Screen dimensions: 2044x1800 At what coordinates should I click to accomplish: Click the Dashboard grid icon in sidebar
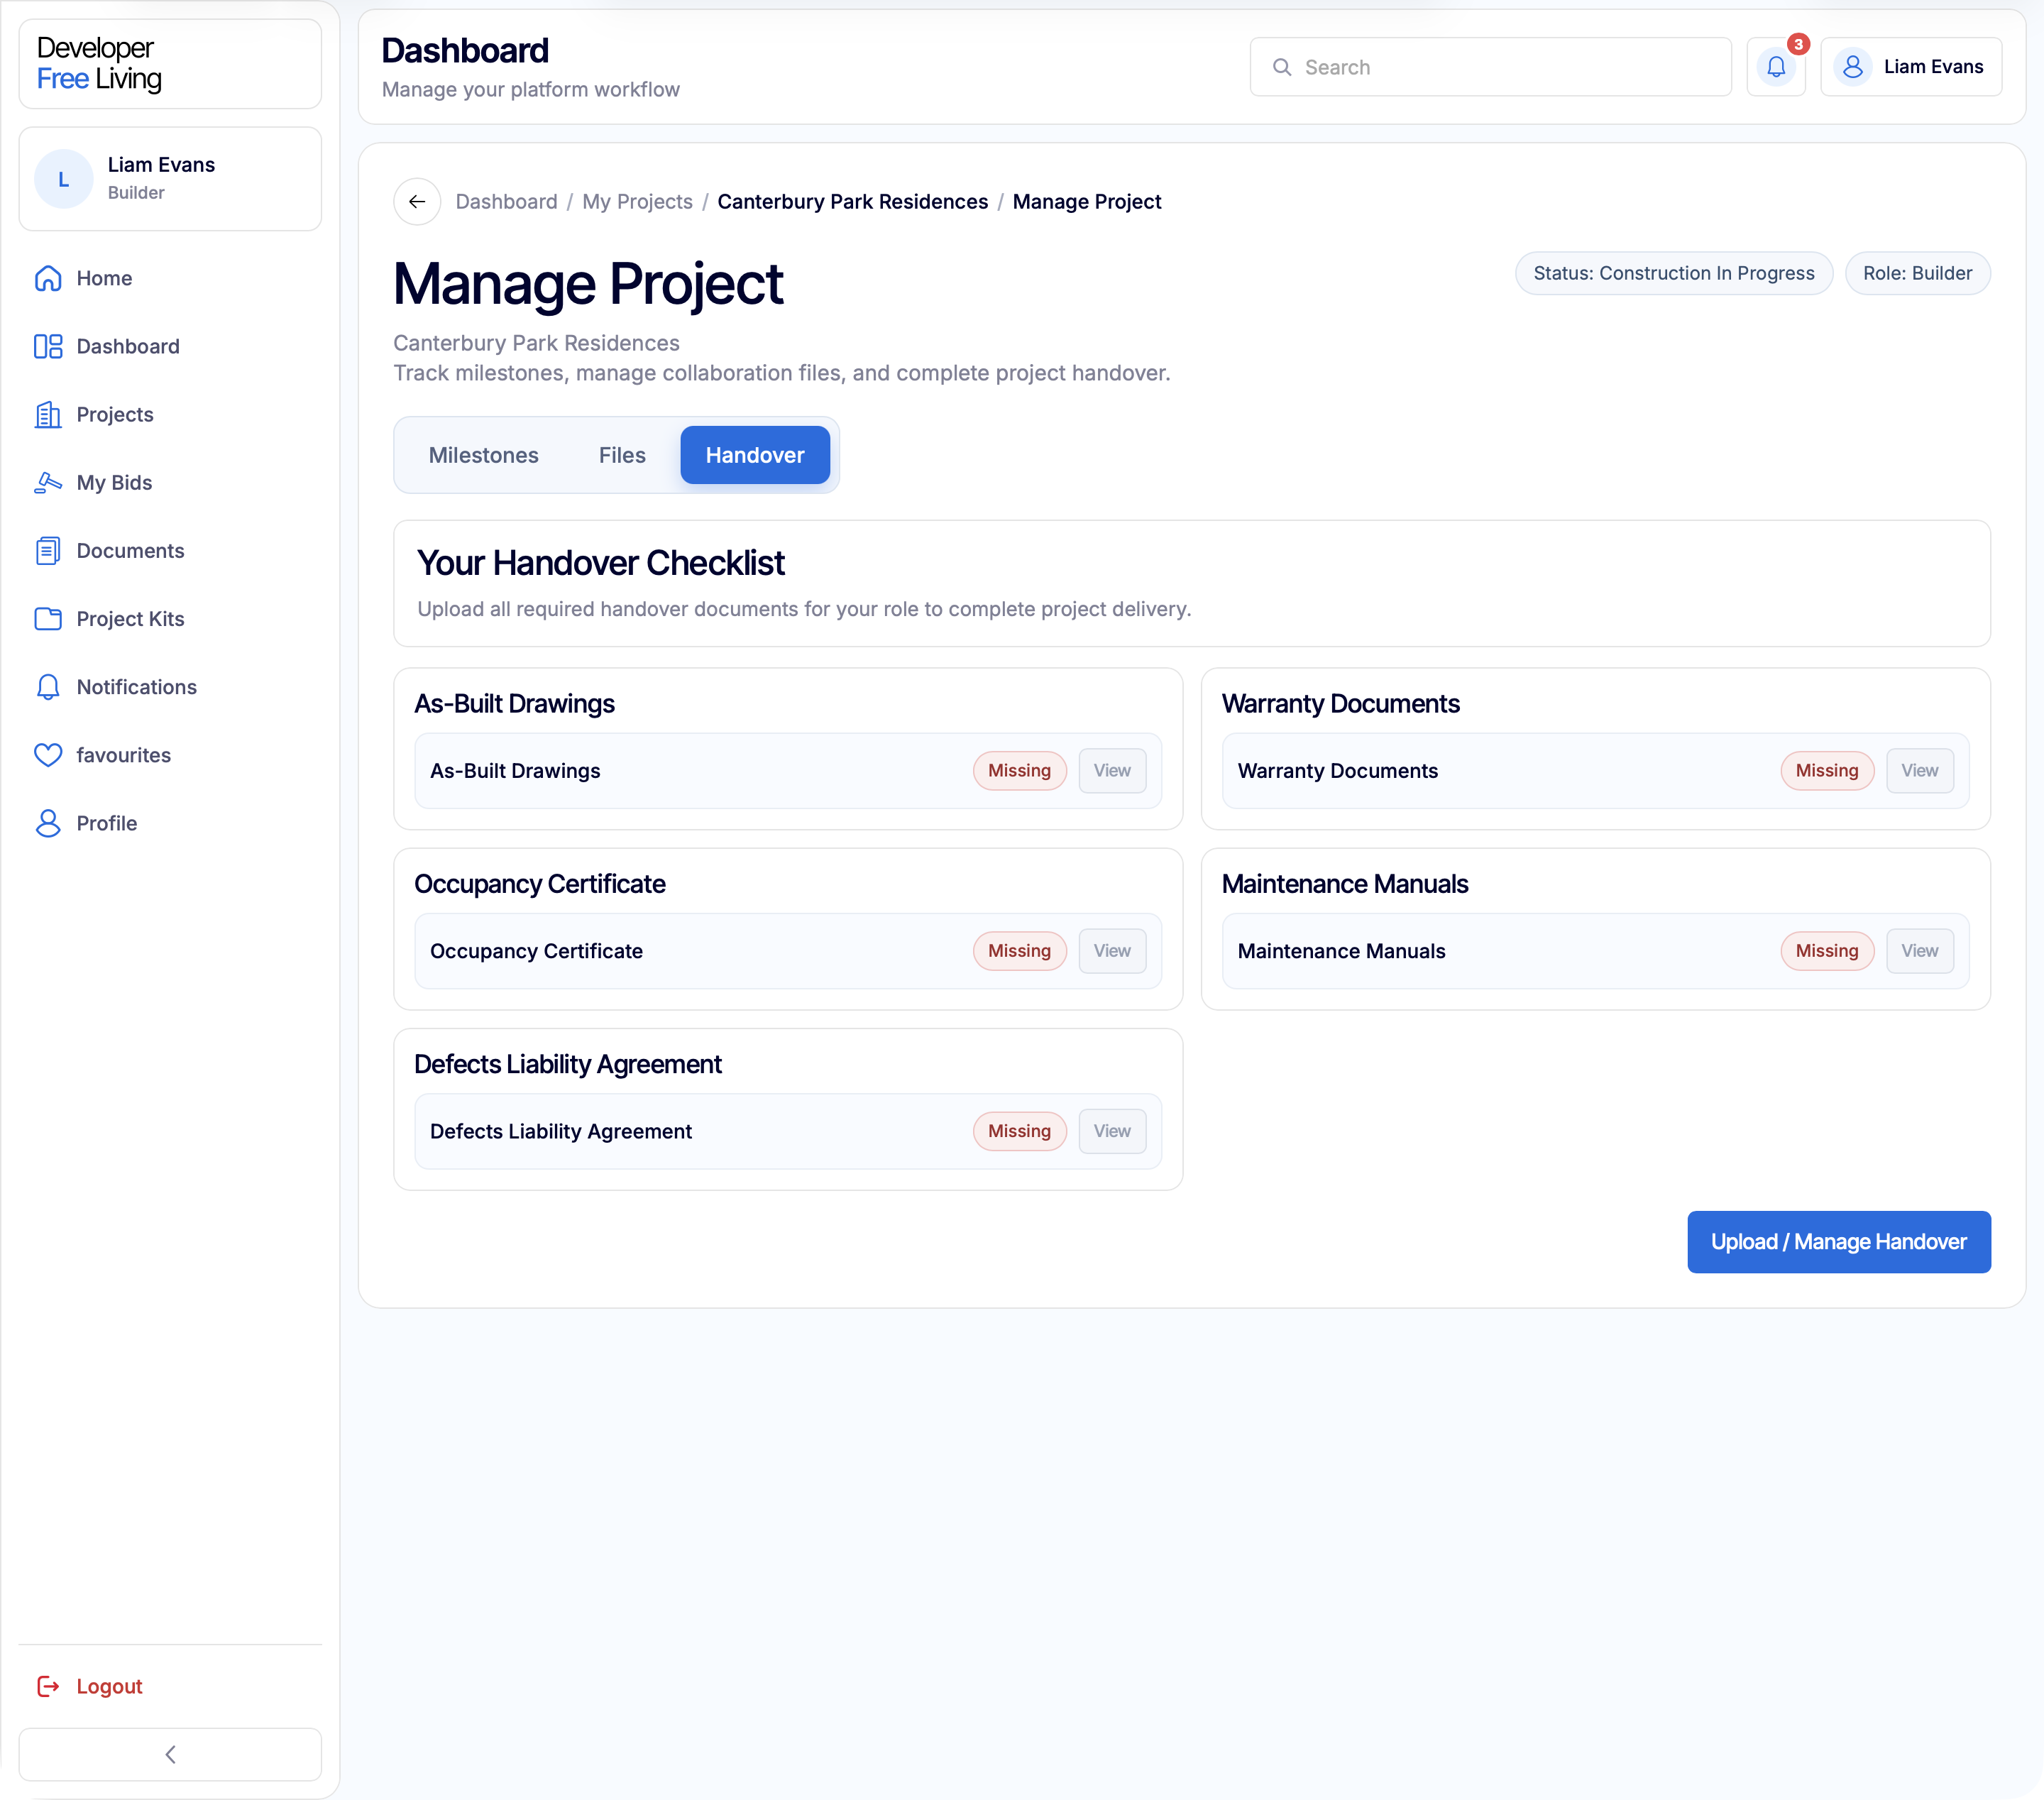point(48,346)
